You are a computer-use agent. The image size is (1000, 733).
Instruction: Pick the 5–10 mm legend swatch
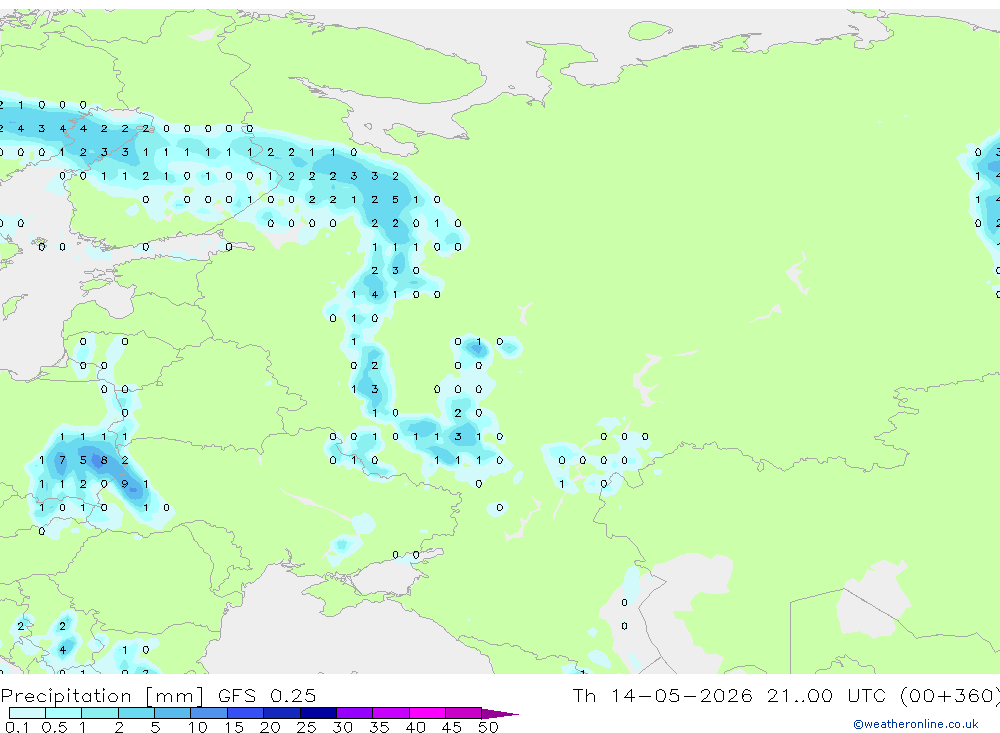pyautogui.click(x=173, y=713)
